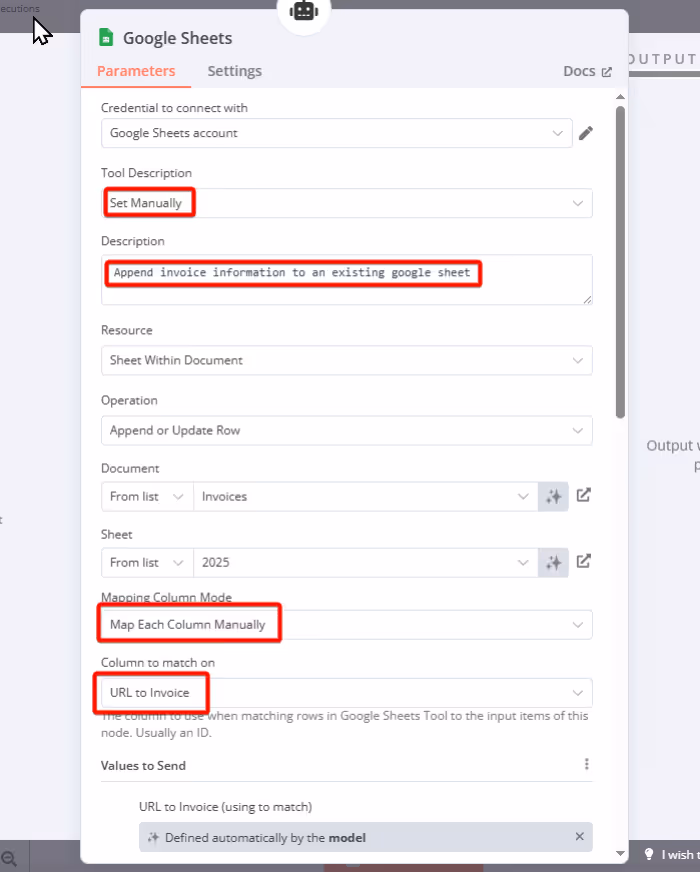700x872 pixels.
Task: Open Invoices document in new tab icon
Action: [583, 495]
